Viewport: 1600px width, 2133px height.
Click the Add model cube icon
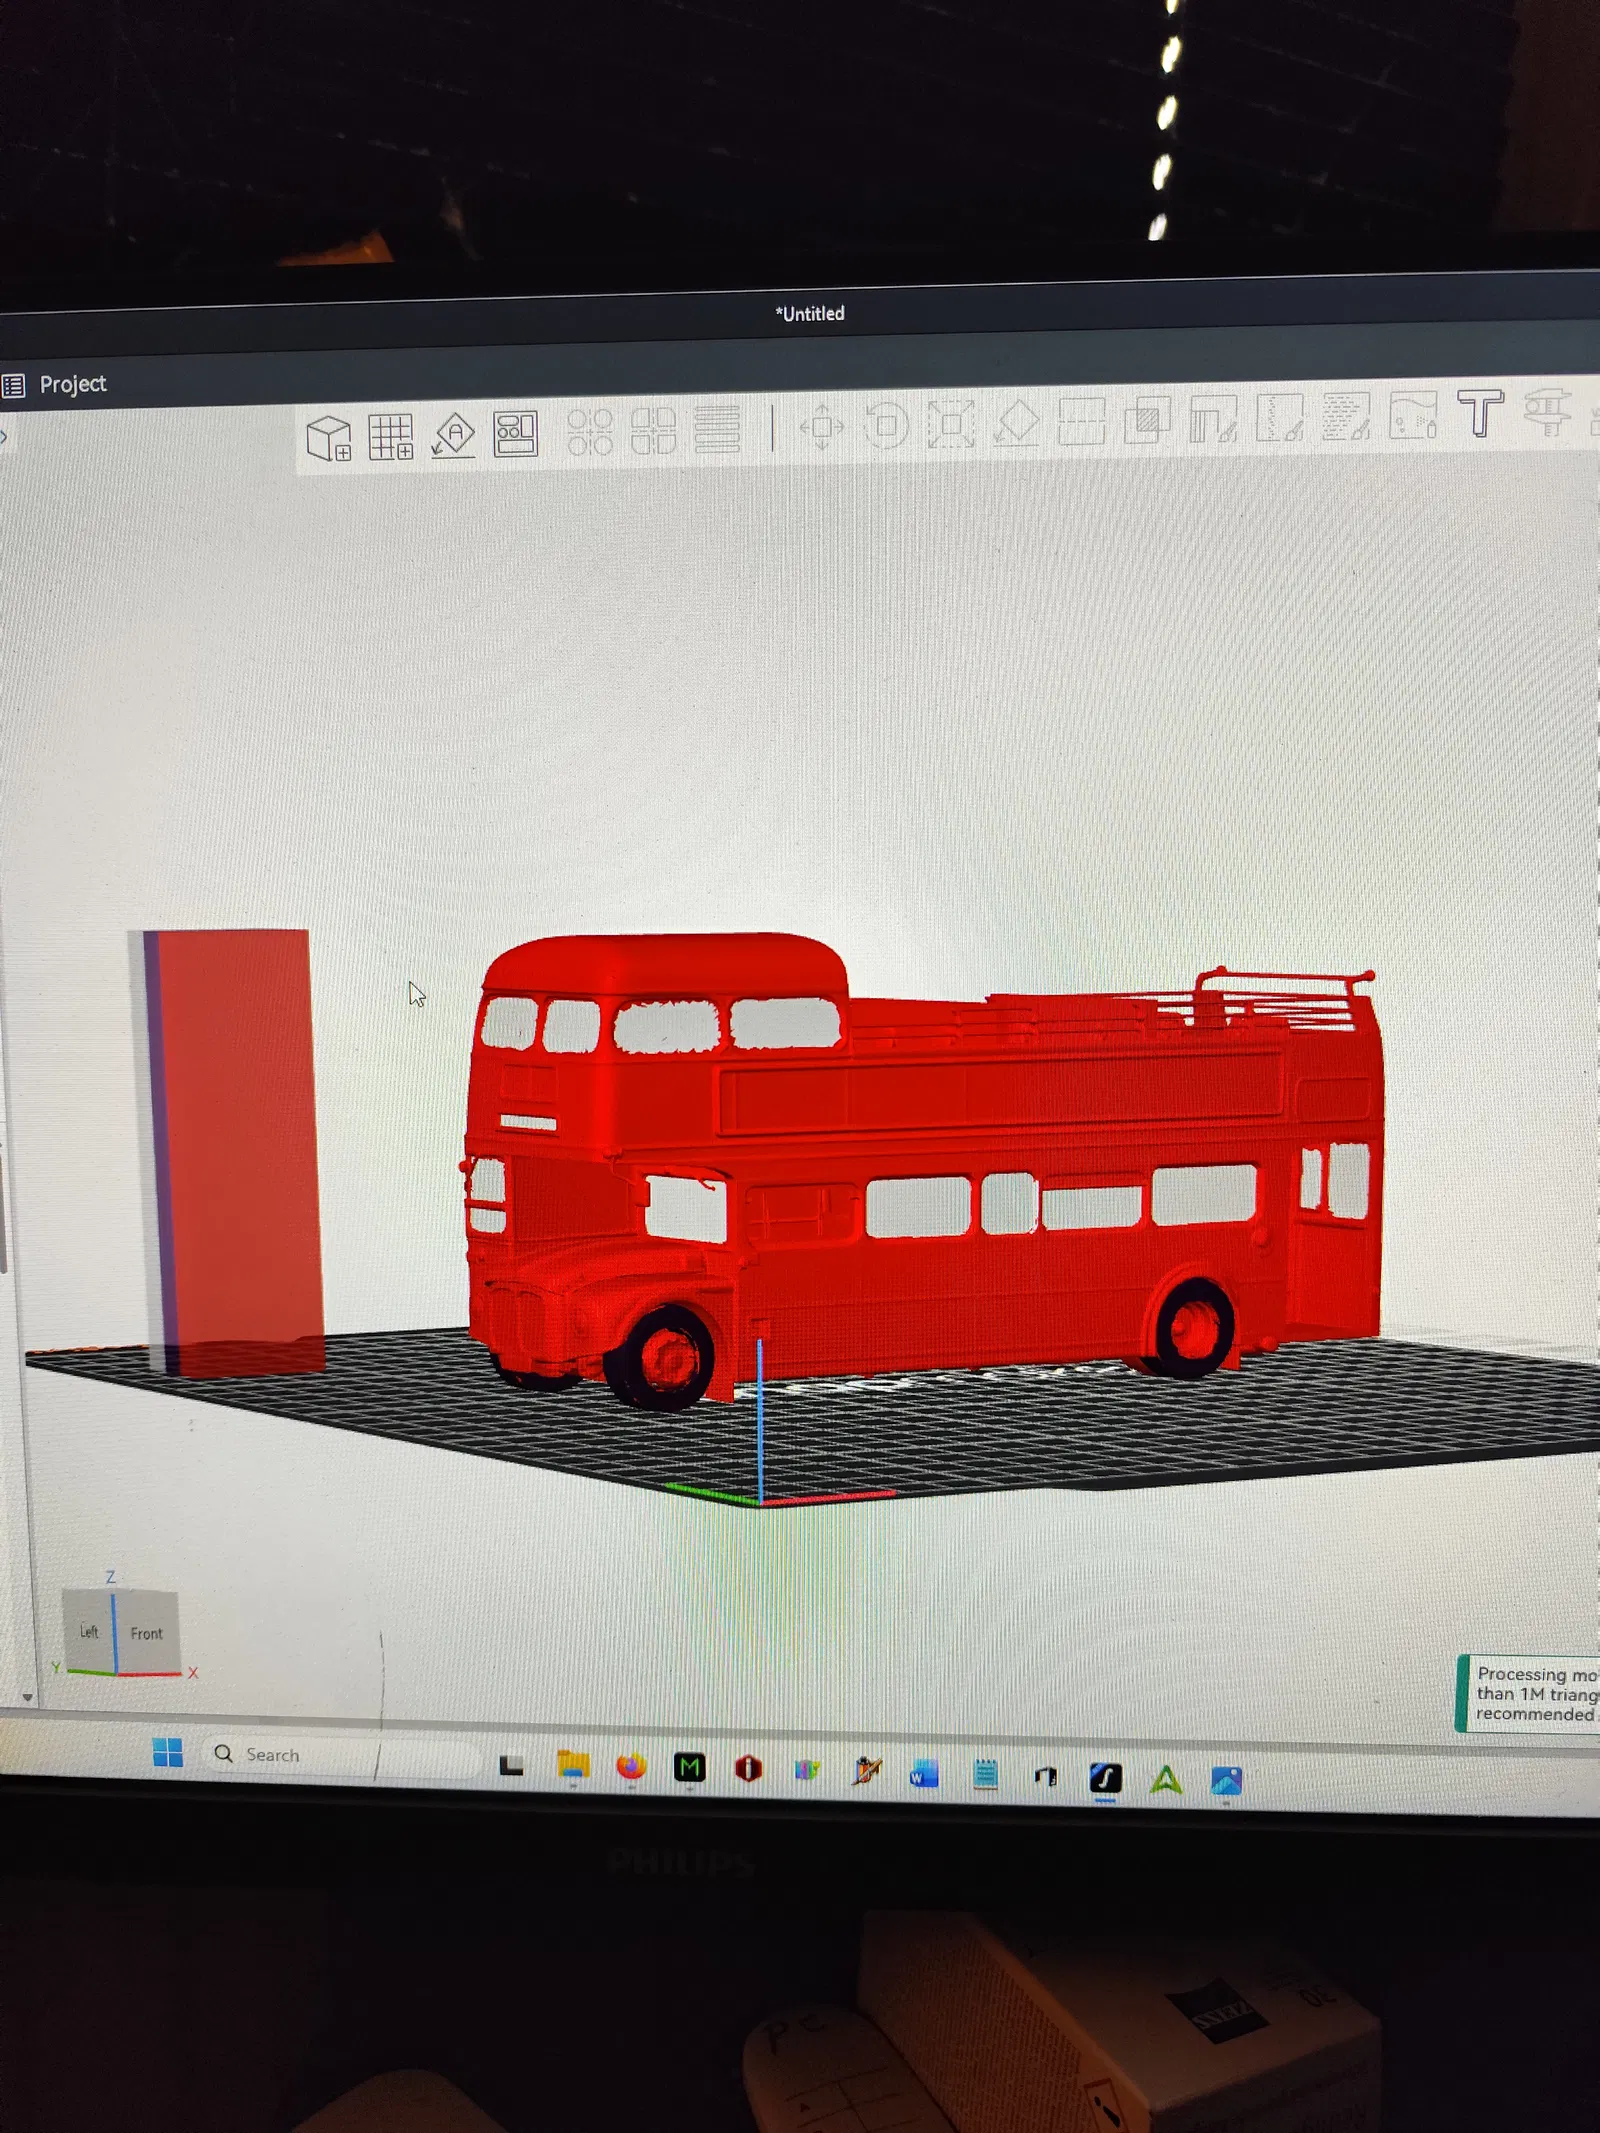(329, 438)
